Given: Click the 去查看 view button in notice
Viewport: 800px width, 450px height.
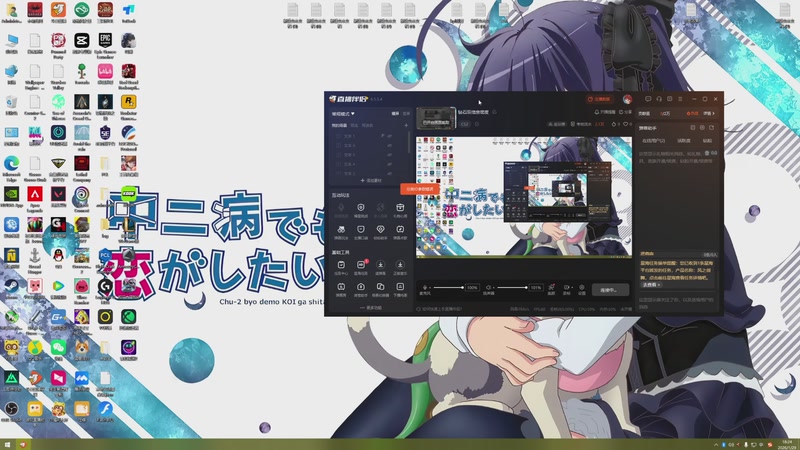Looking at the screenshot, I should tap(651, 285).
